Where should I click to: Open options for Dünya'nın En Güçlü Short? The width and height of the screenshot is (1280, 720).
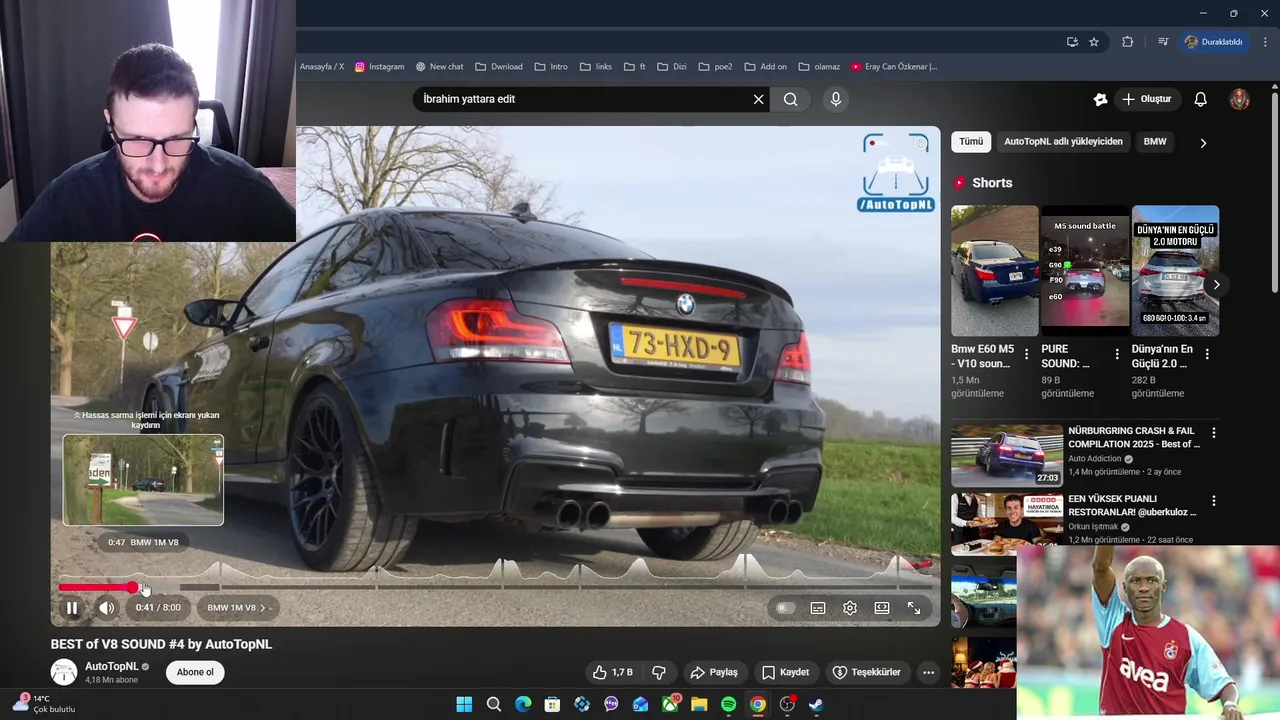click(1207, 355)
